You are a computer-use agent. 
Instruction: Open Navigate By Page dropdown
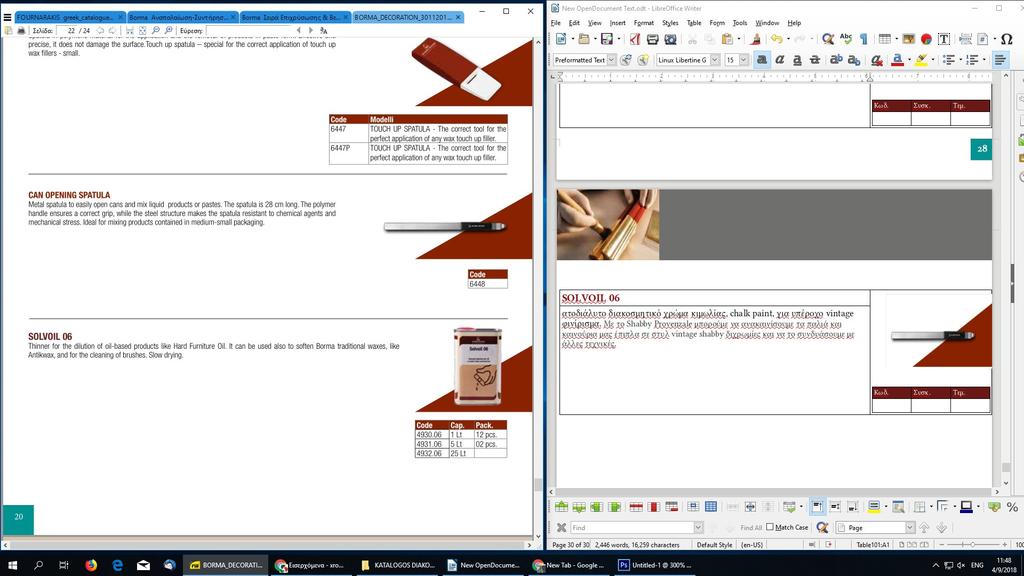(910, 528)
